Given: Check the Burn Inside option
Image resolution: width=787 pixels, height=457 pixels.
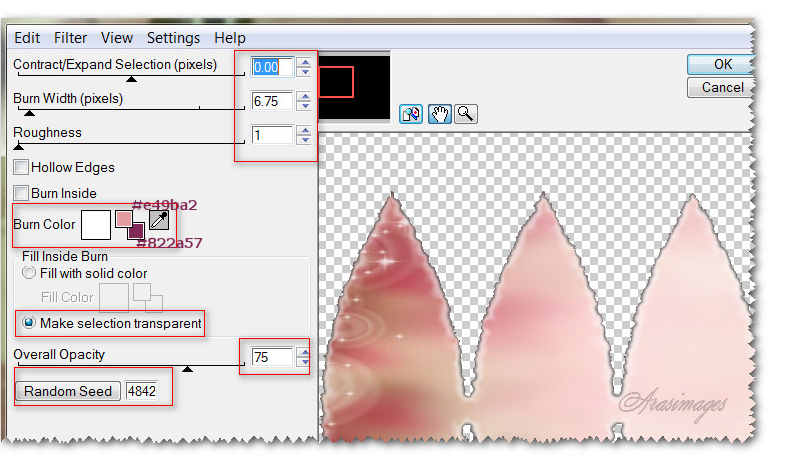Looking at the screenshot, I should click(x=21, y=192).
